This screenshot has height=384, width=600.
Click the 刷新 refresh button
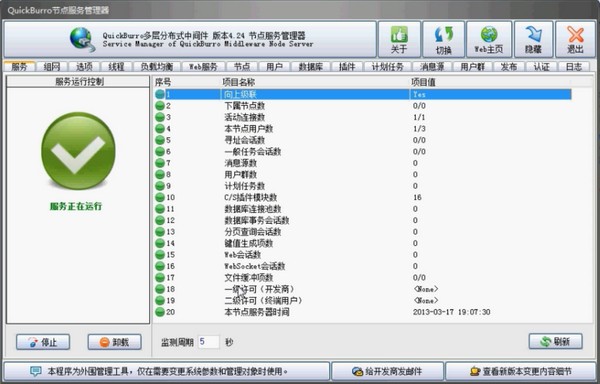click(x=556, y=342)
